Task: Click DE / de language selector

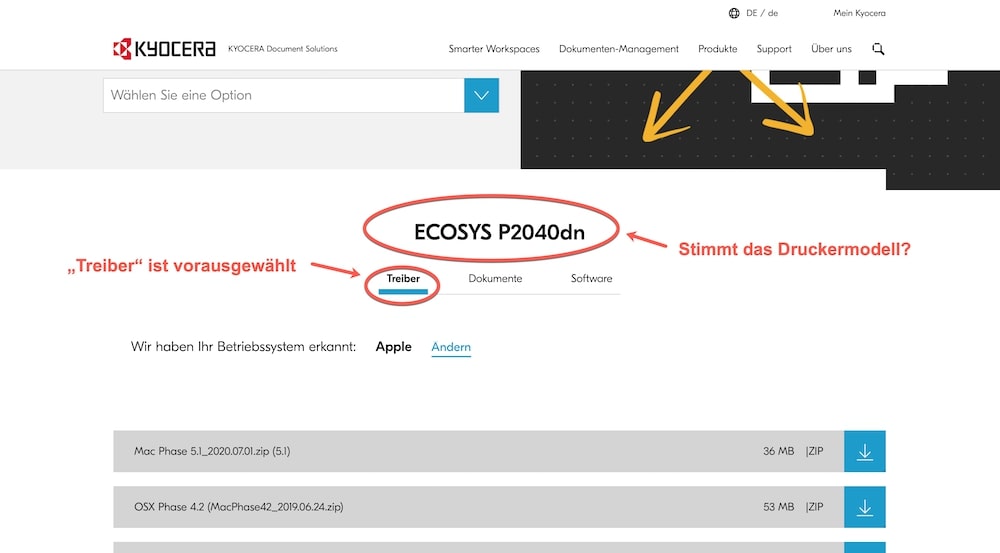Action: [x=762, y=13]
